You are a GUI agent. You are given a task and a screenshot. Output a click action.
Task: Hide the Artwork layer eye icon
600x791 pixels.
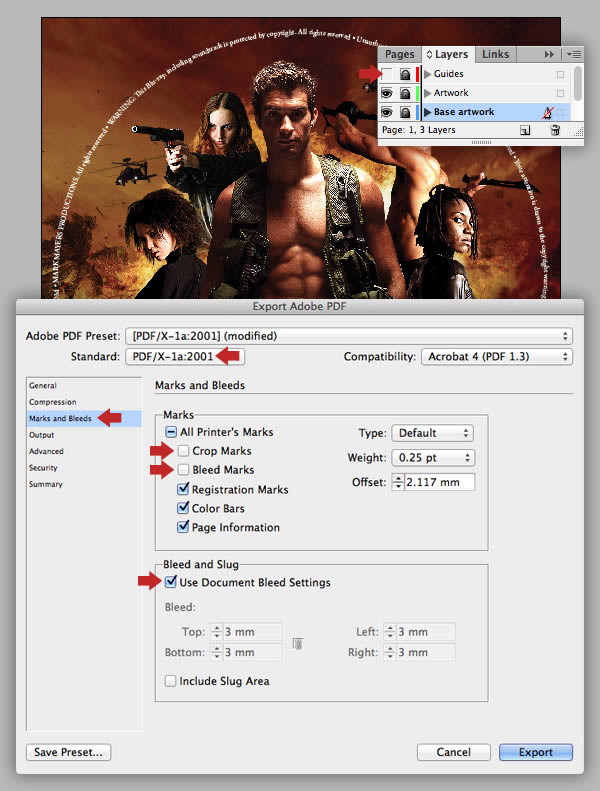click(x=387, y=93)
